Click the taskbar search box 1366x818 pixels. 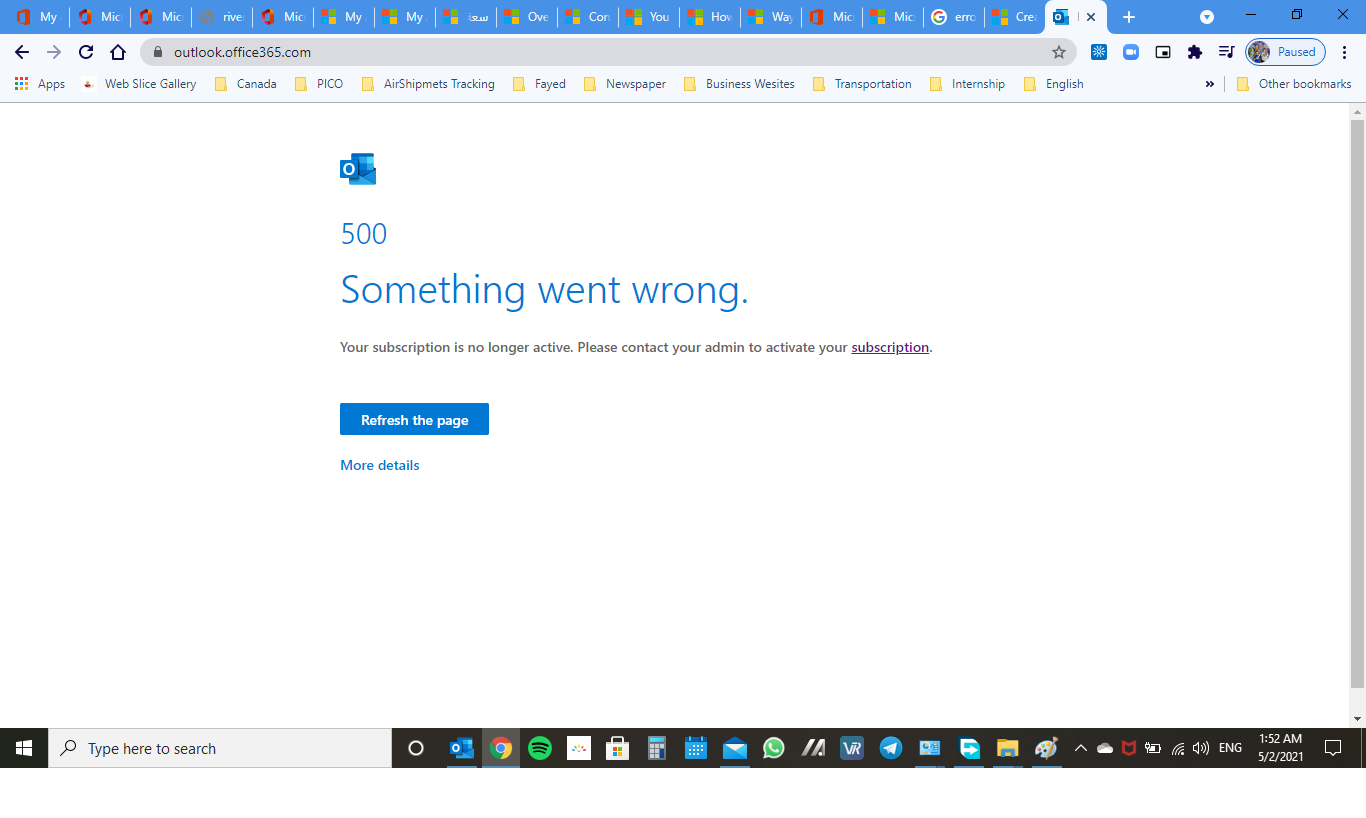pyautogui.click(x=220, y=748)
